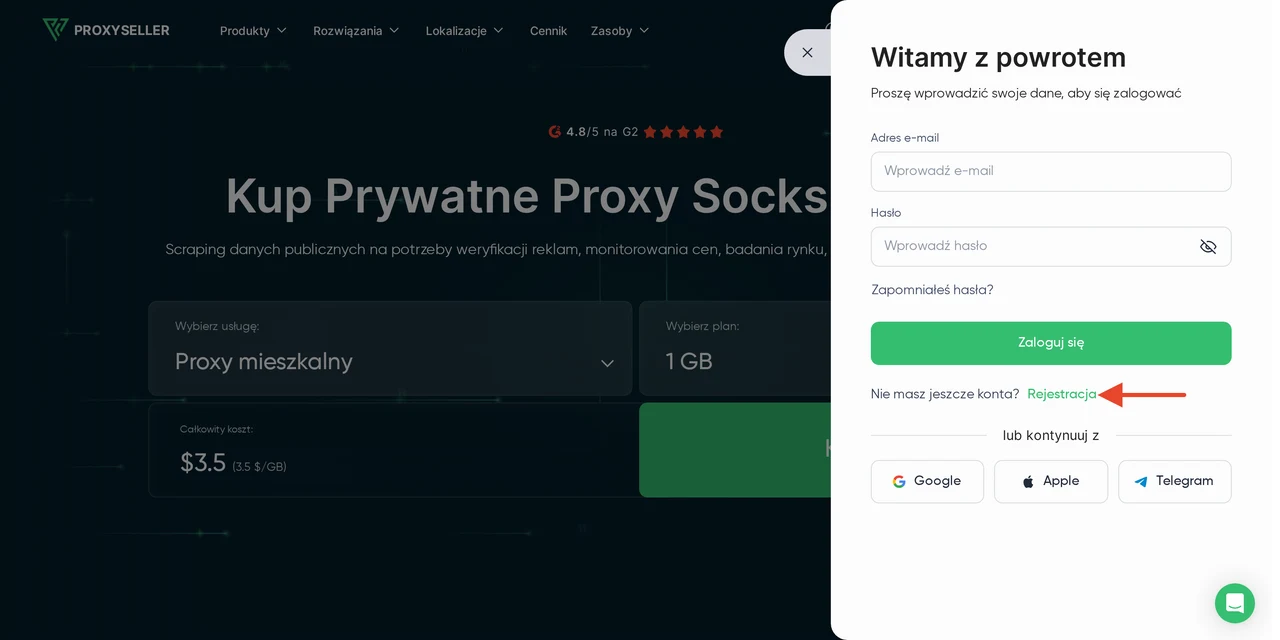Sign in with Google
The width and height of the screenshot is (1280, 640).
pos(927,481)
